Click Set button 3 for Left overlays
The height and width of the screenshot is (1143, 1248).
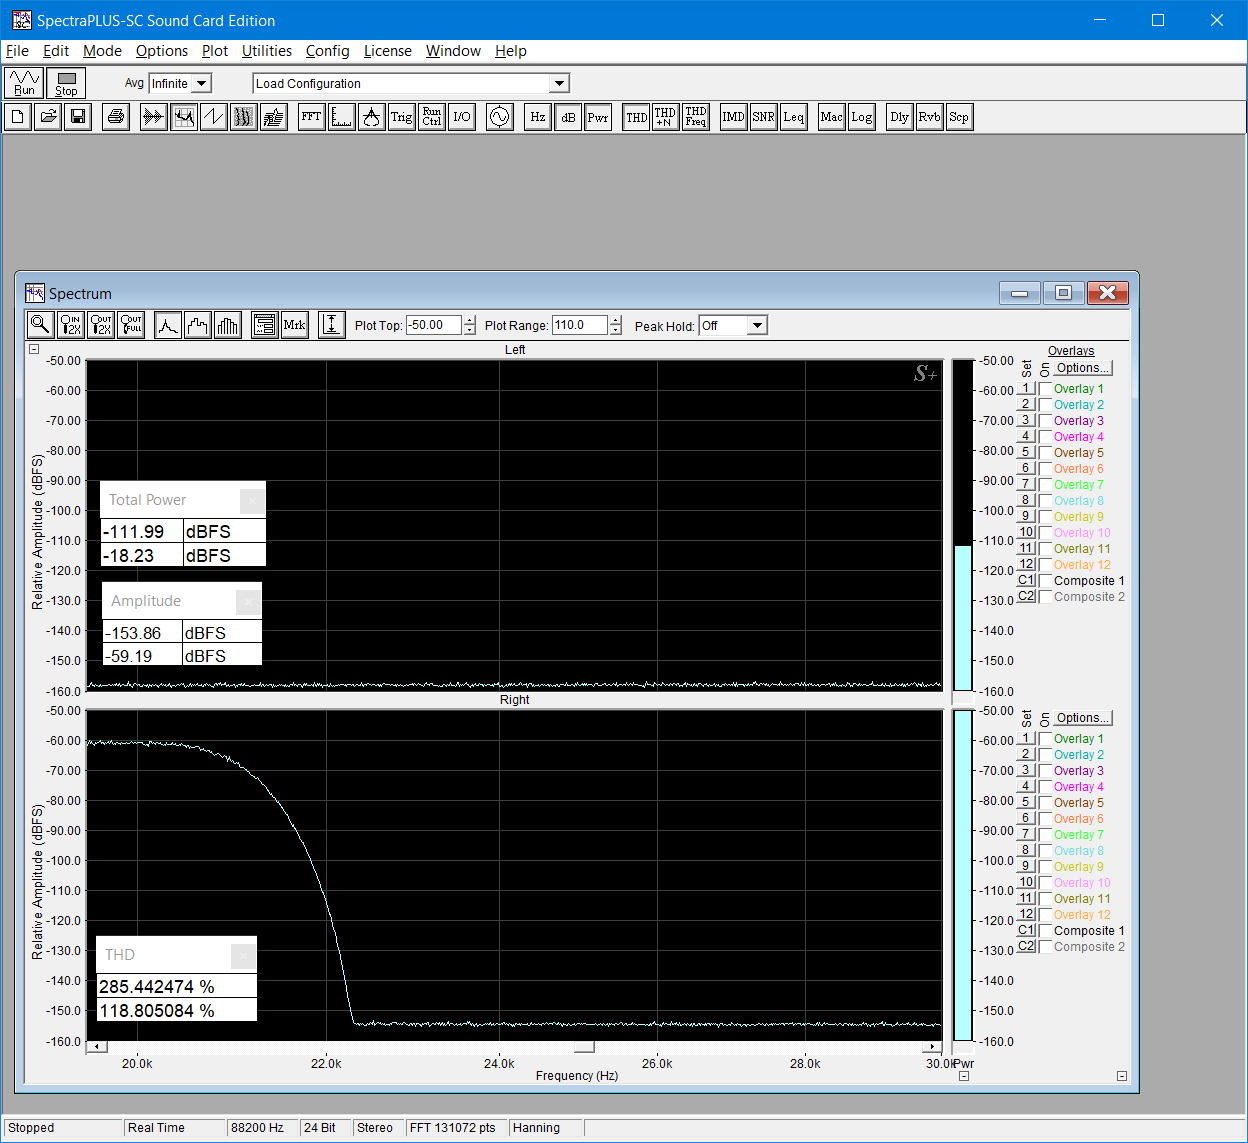[1025, 420]
